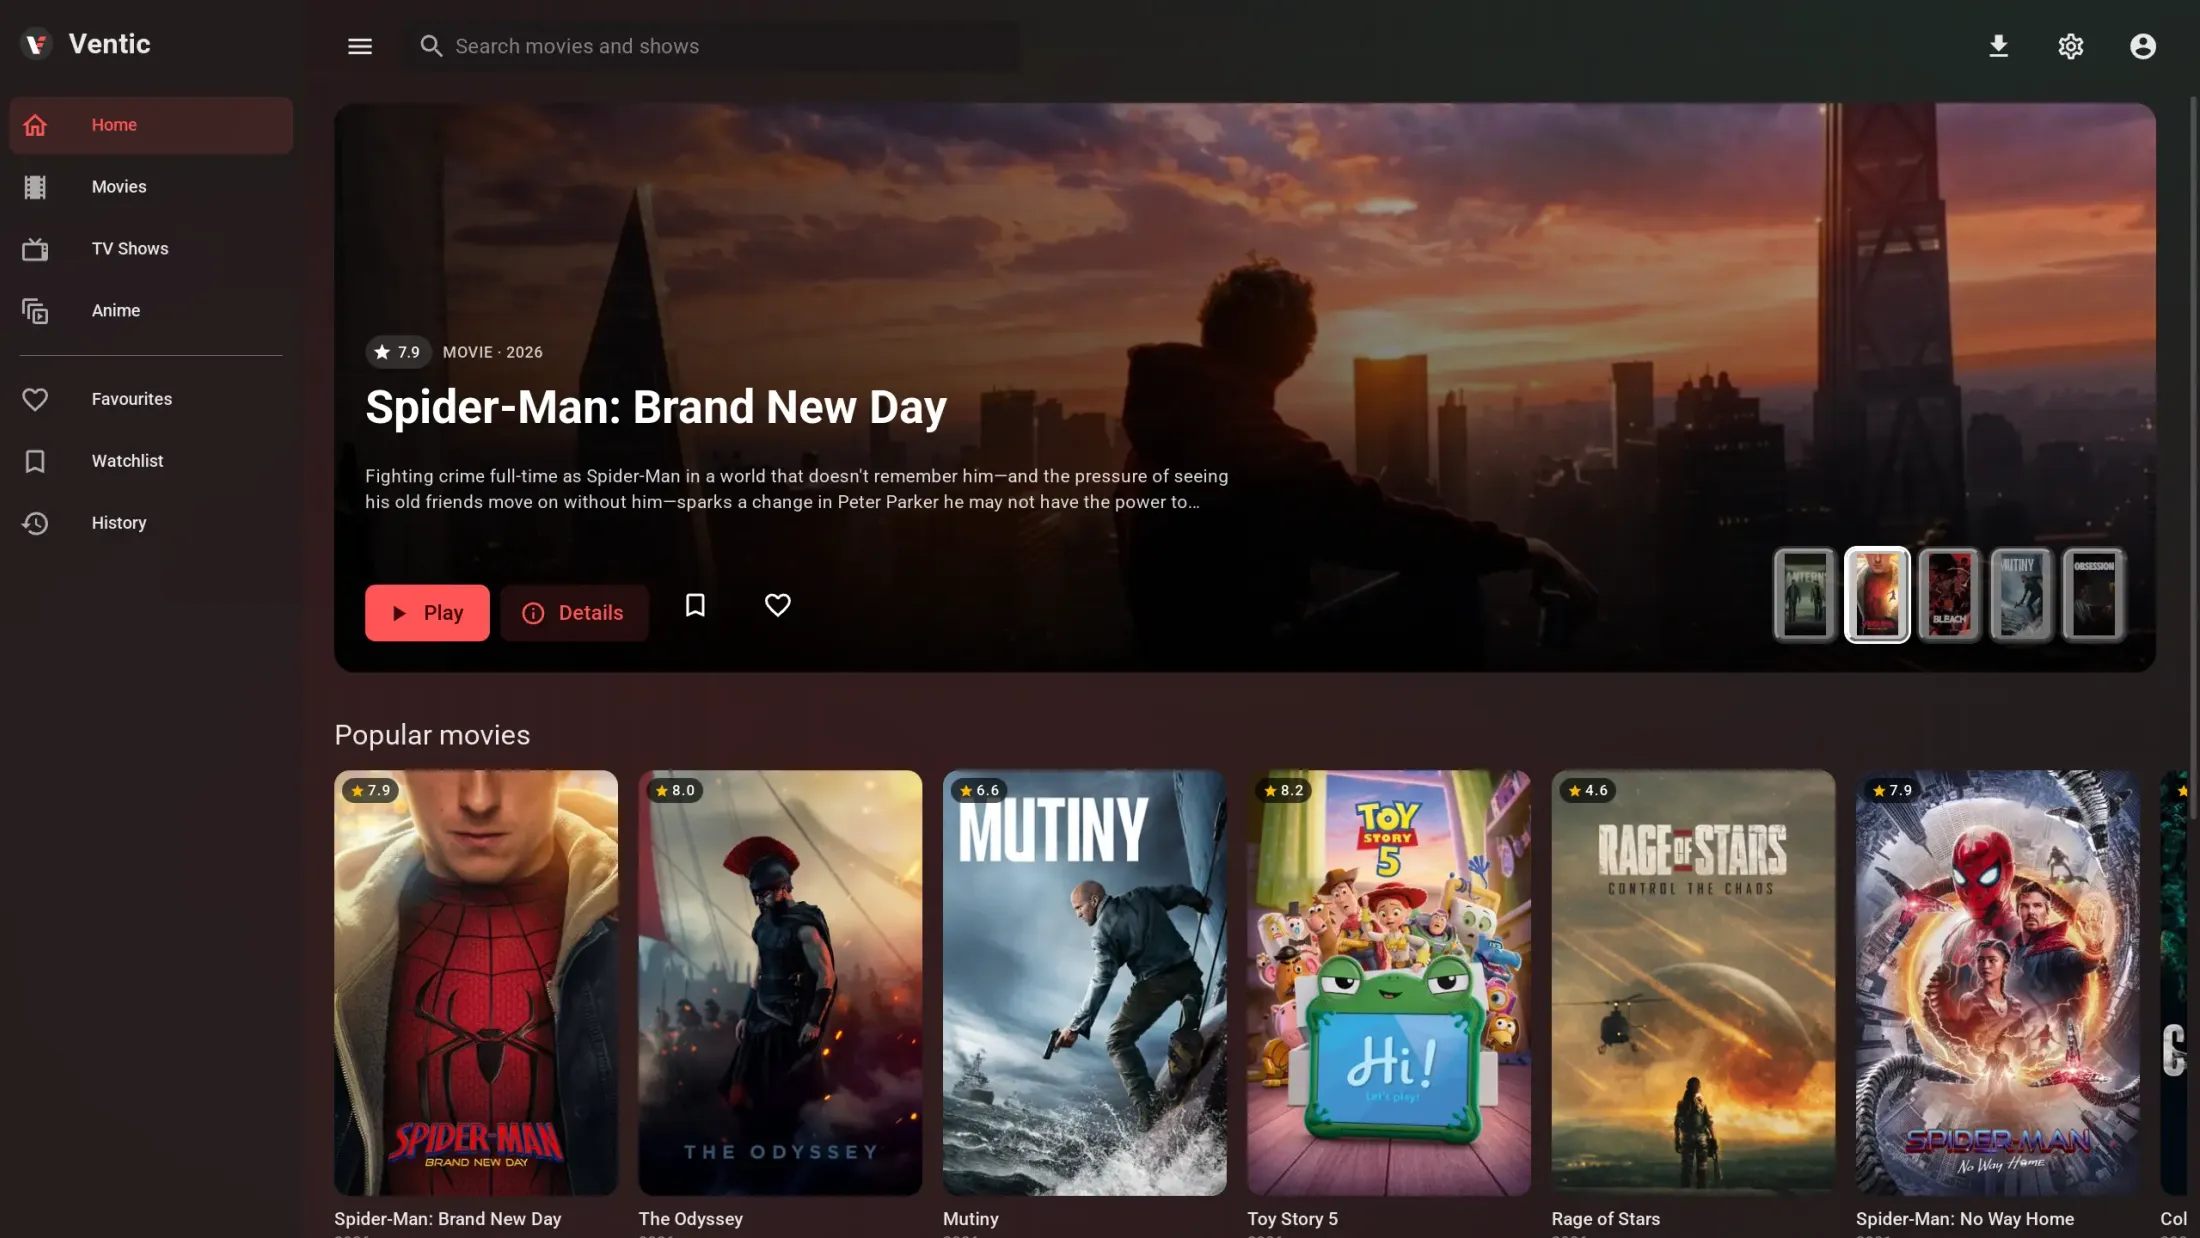Click 'Rage of Stars' title text below poster
2200x1238 pixels.
1606,1219
